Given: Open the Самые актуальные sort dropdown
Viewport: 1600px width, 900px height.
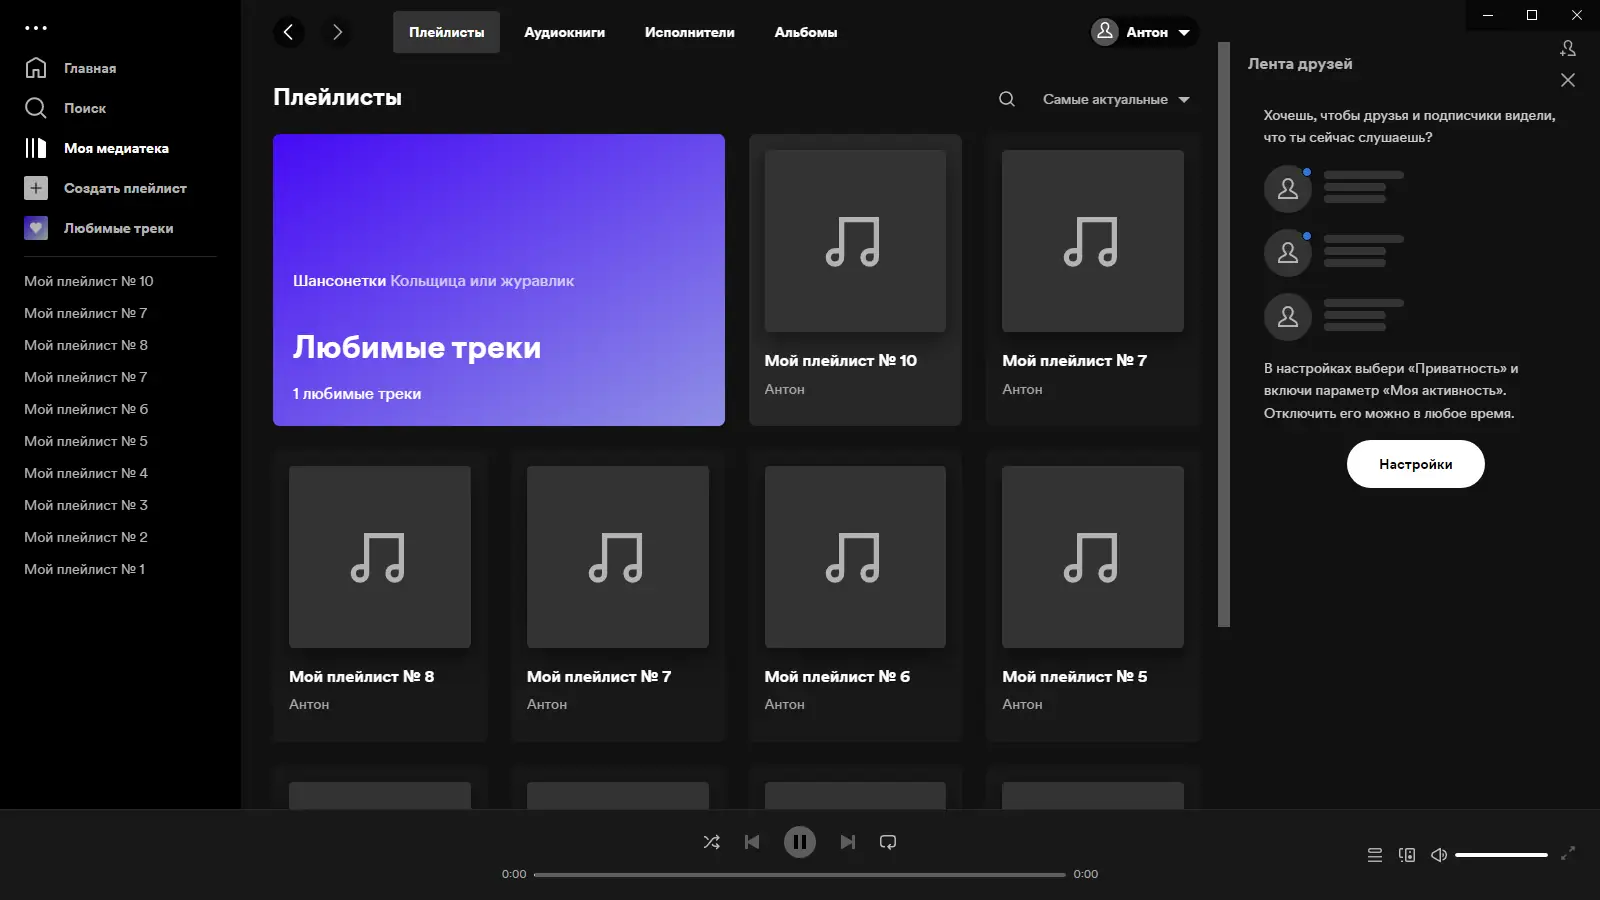Looking at the screenshot, I should 1115,99.
